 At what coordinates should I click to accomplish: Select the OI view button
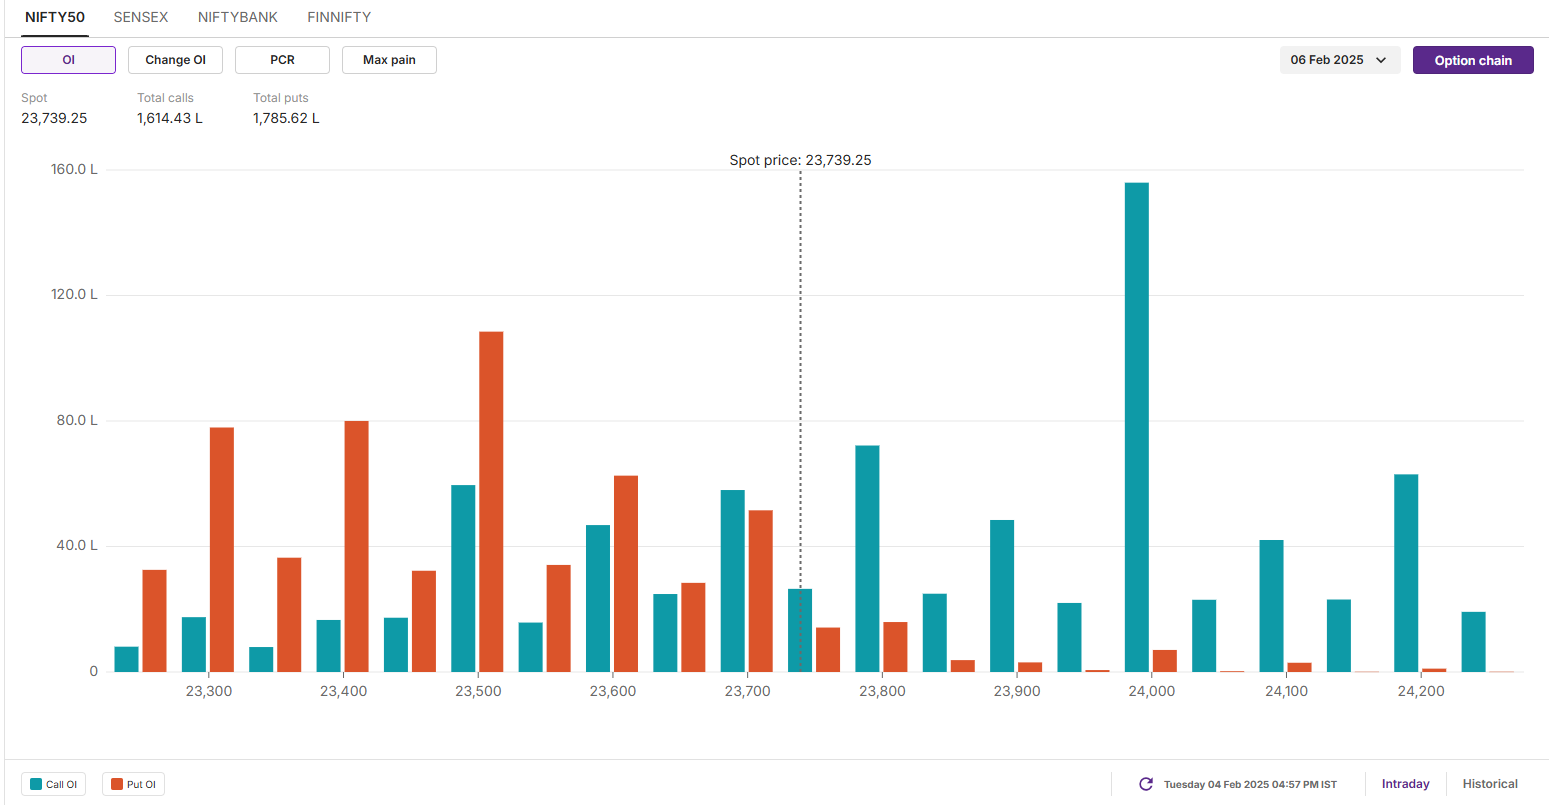coord(68,60)
